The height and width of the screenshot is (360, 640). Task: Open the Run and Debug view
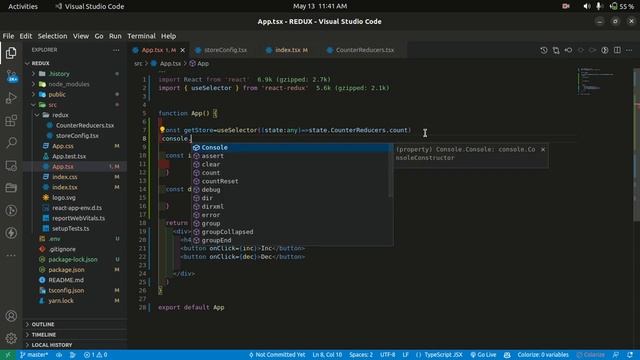11,98
